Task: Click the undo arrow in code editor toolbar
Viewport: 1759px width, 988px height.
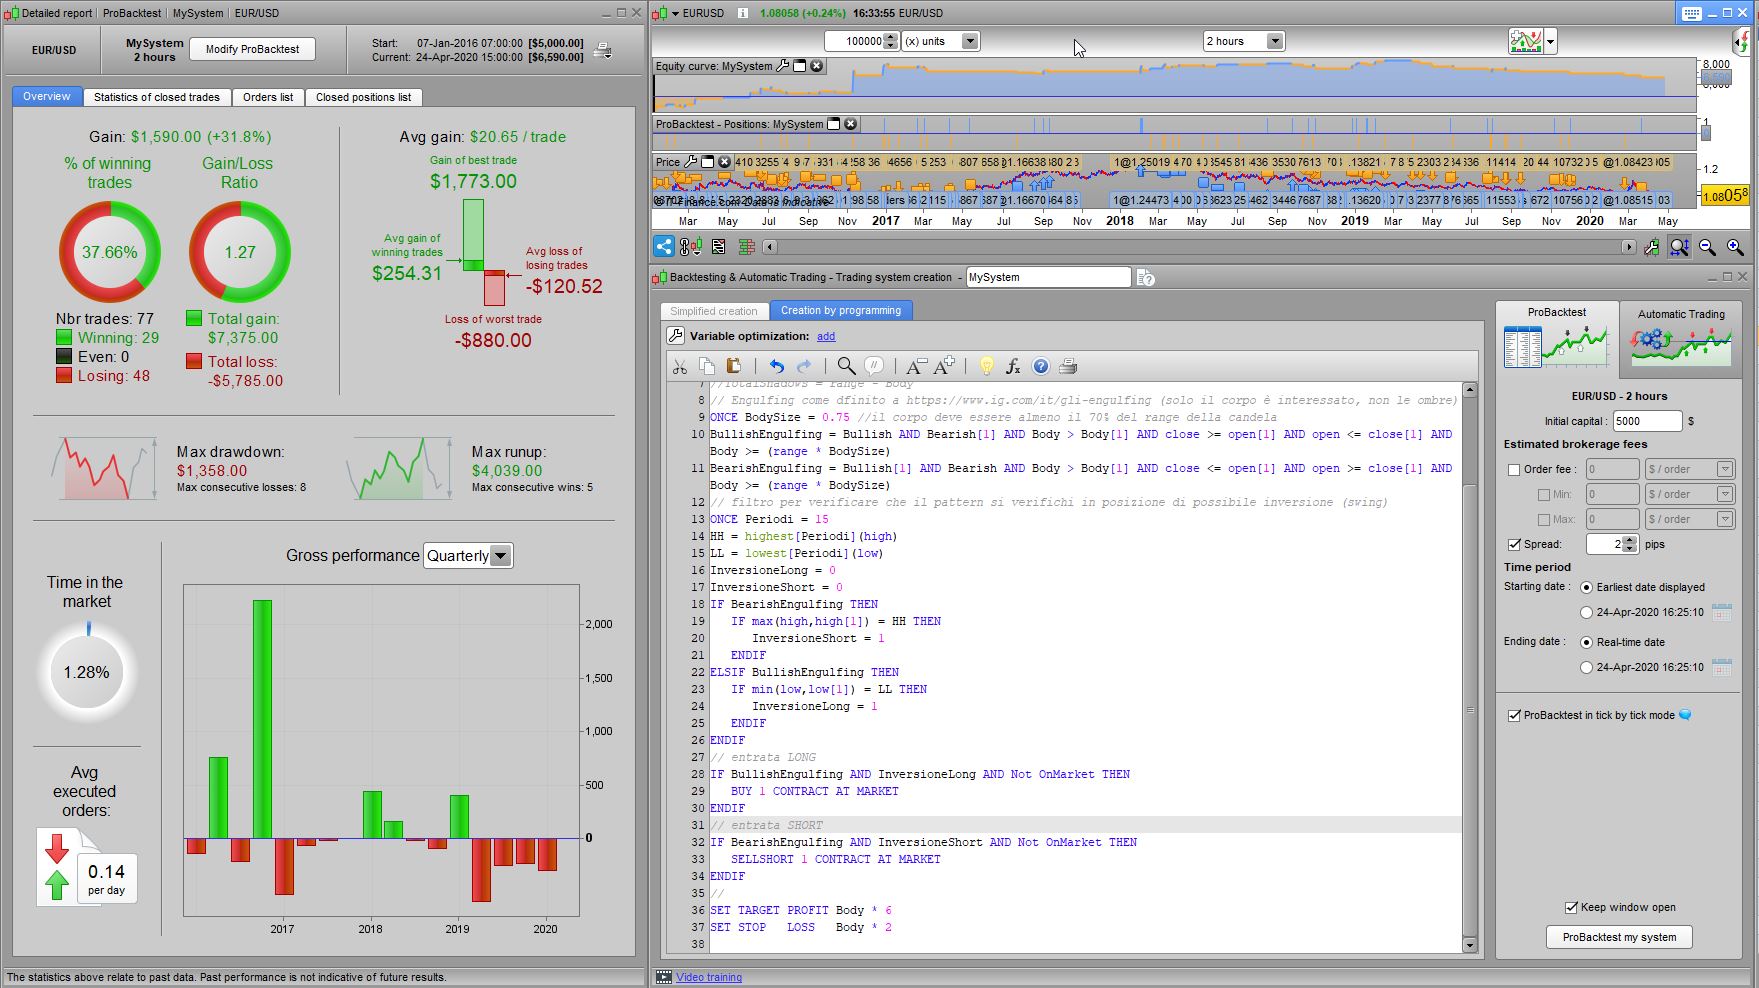Action: [776, 366]
